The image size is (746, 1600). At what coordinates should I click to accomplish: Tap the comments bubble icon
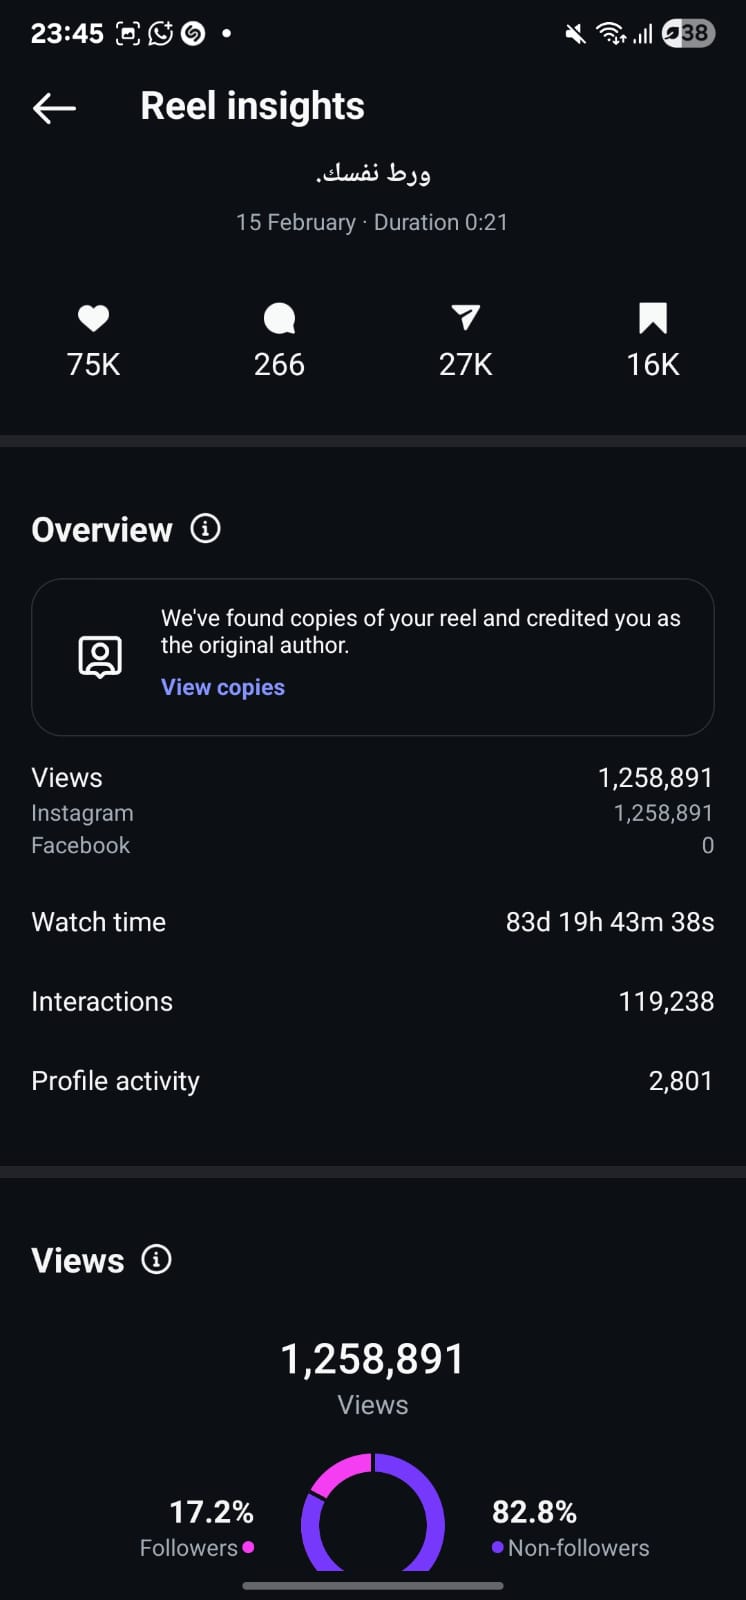point(279,318)
